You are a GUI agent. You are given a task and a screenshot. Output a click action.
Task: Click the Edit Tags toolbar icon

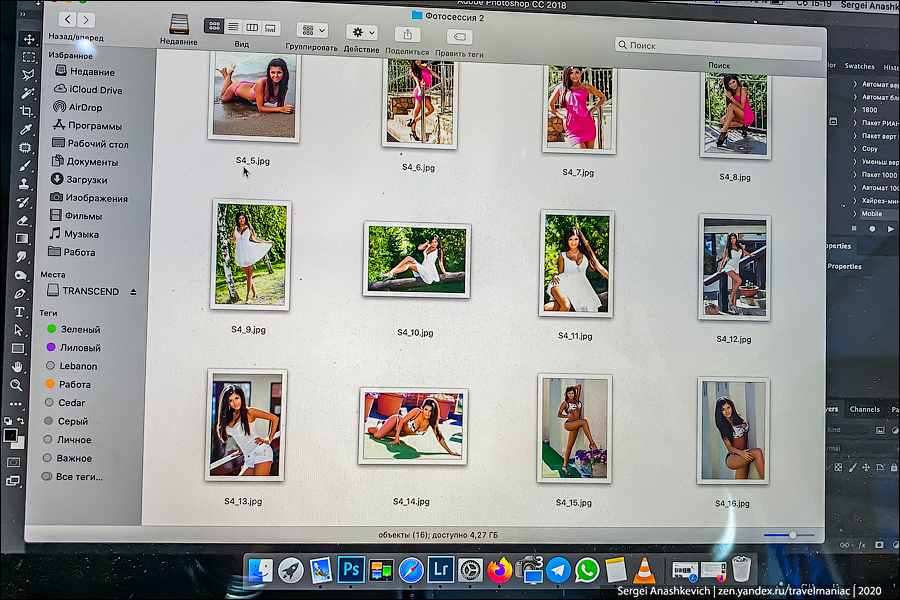pyautogui.click(x=459, y=37)
